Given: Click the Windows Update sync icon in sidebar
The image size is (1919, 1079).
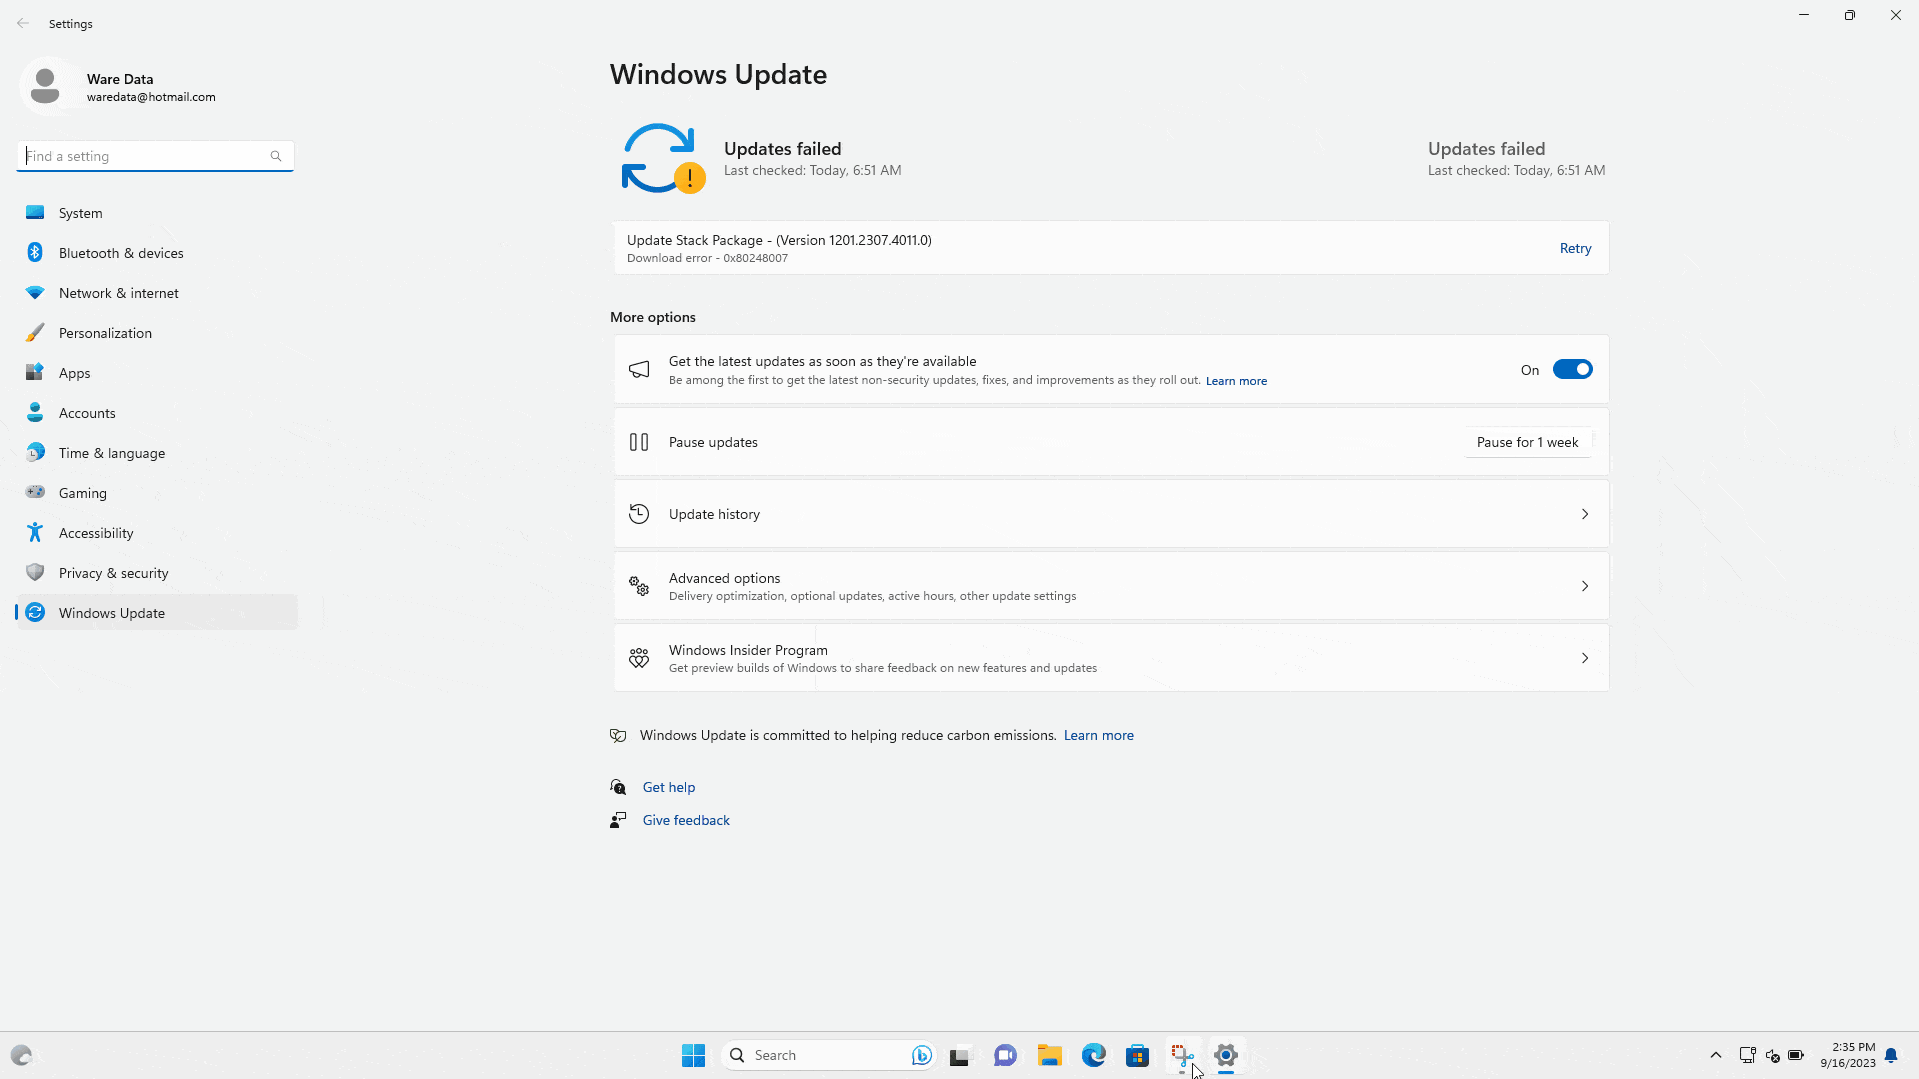Looking at the screenshot, I should [x=35, y=613].
